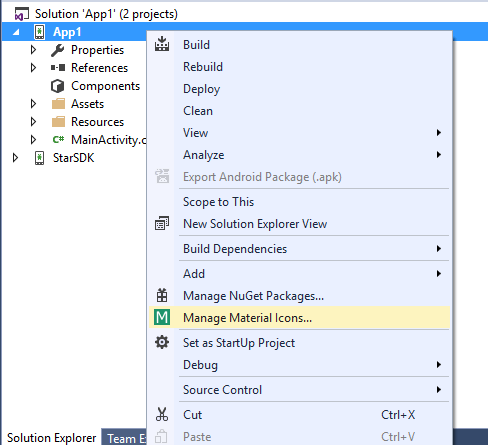488x445 pixels.
Task: Click the Resources folder icon
Action: [x=58, y=122]
